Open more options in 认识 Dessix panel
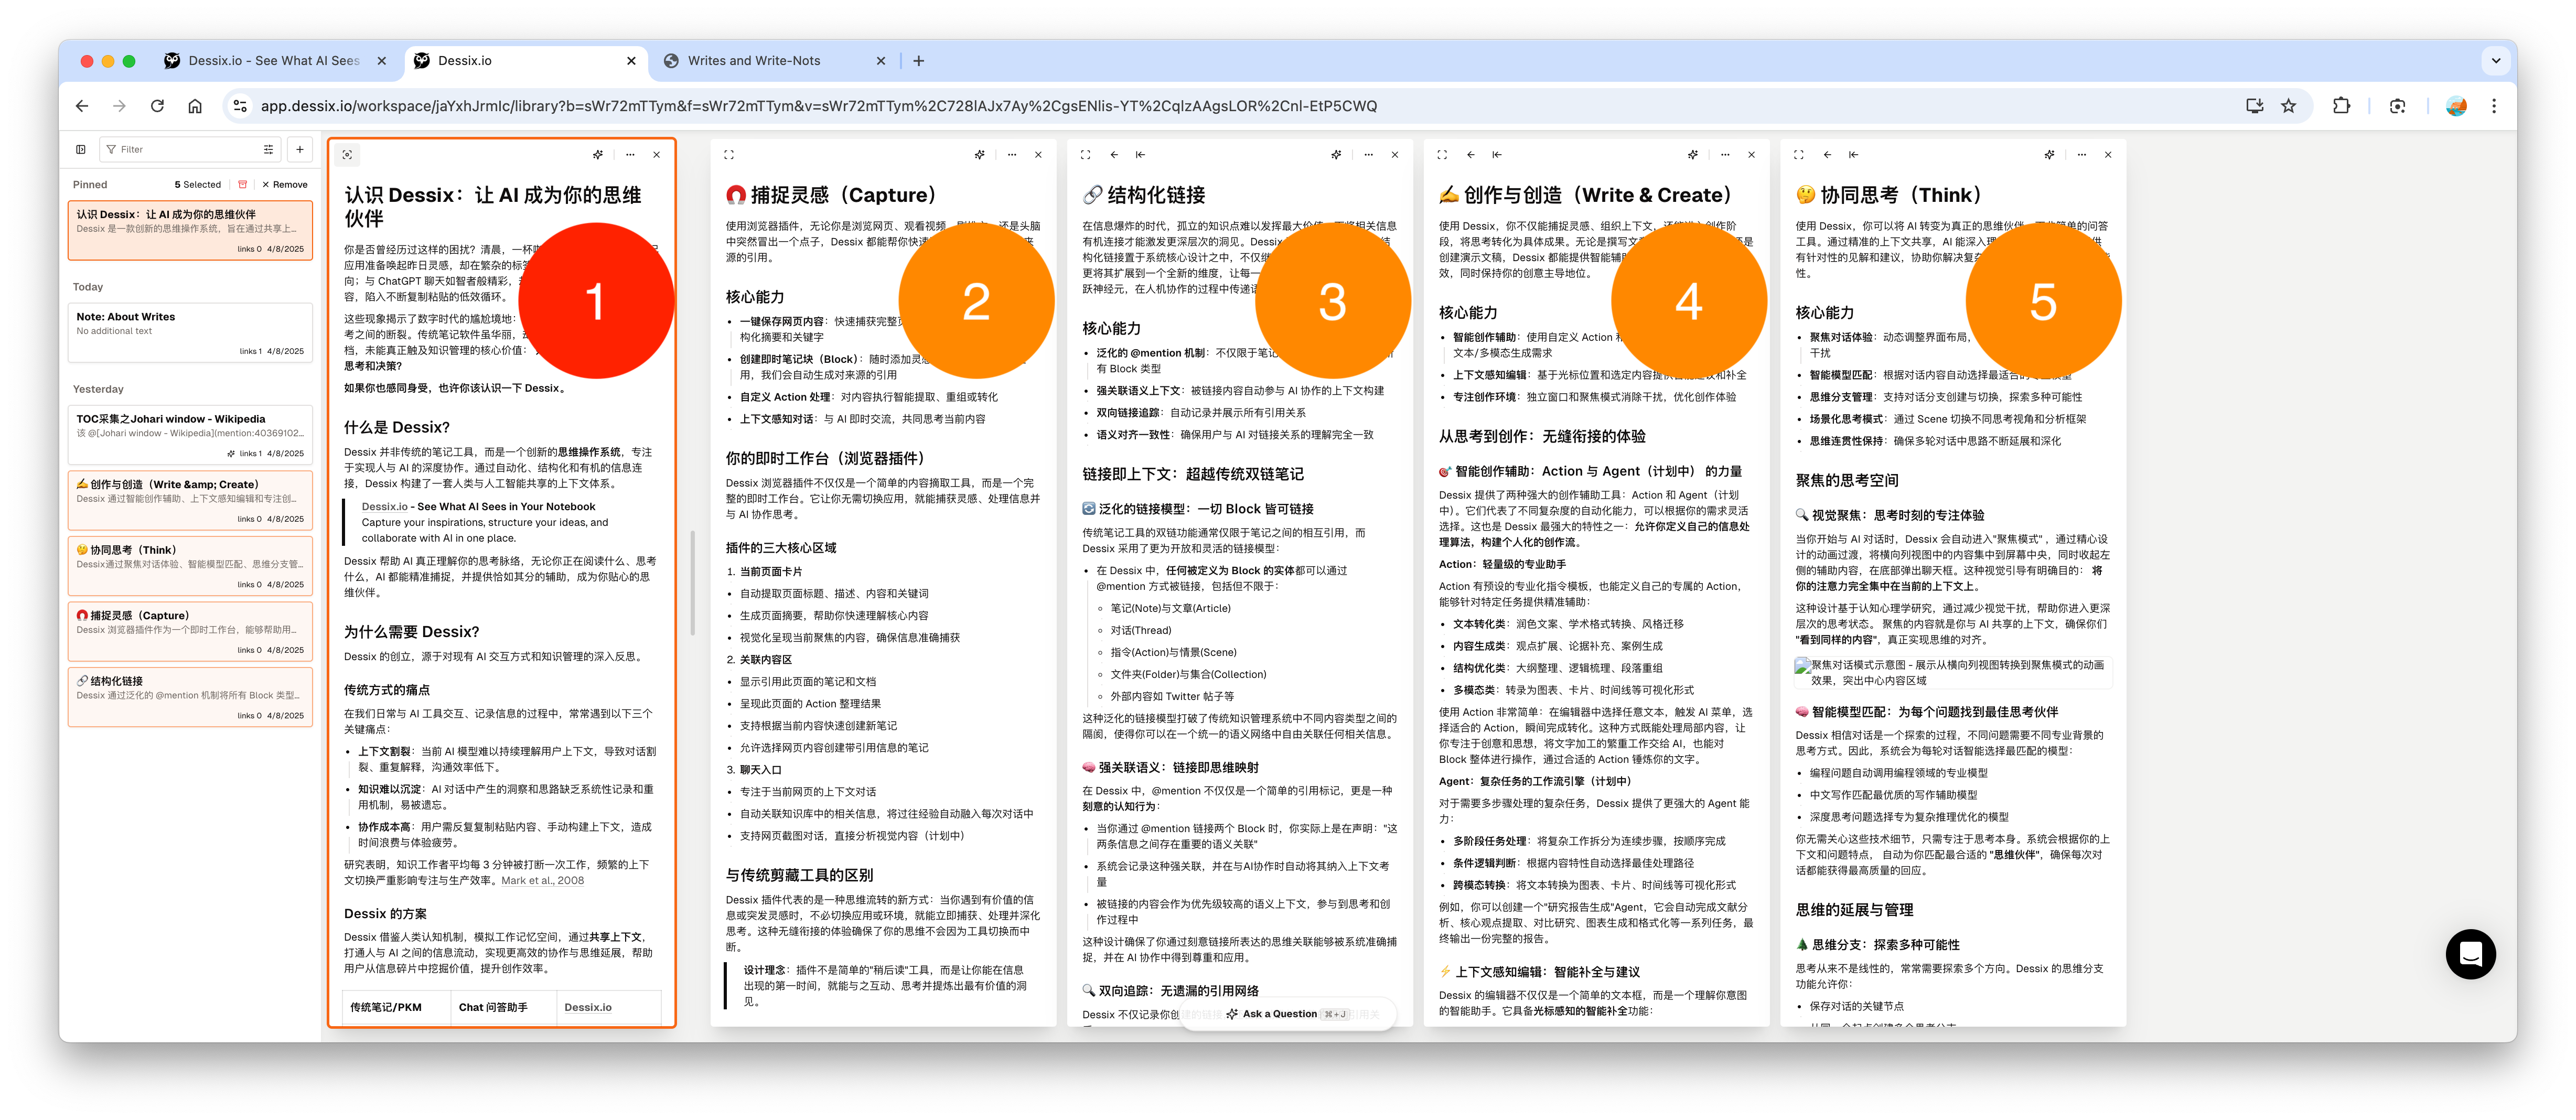 click(630, 155)
